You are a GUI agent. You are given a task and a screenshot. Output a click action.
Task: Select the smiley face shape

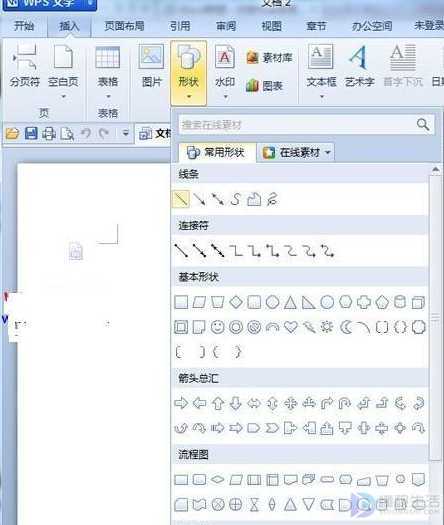pos(217,327)
